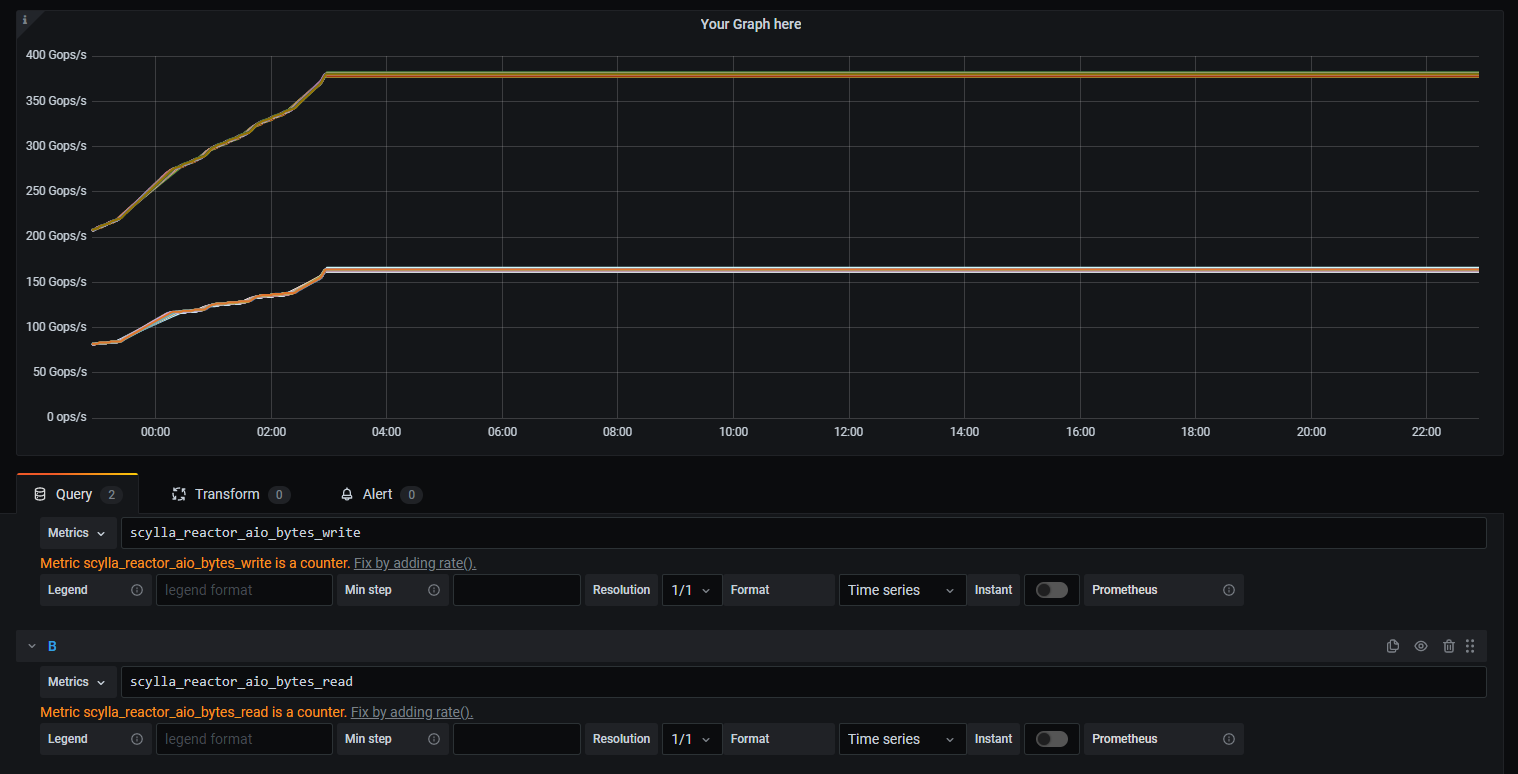Click the database icon next to Query
The image size is (1518, 774).
[40, 493]
